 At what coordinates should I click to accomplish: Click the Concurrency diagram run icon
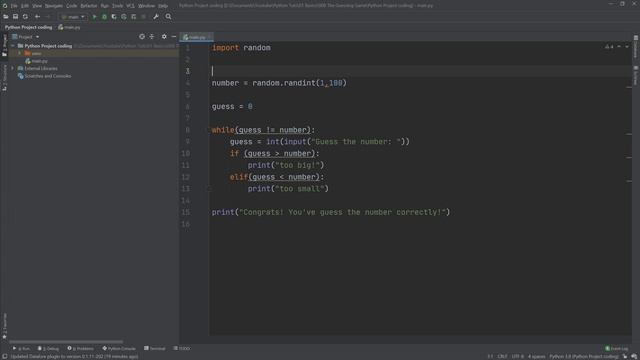(x=133, y=17)
